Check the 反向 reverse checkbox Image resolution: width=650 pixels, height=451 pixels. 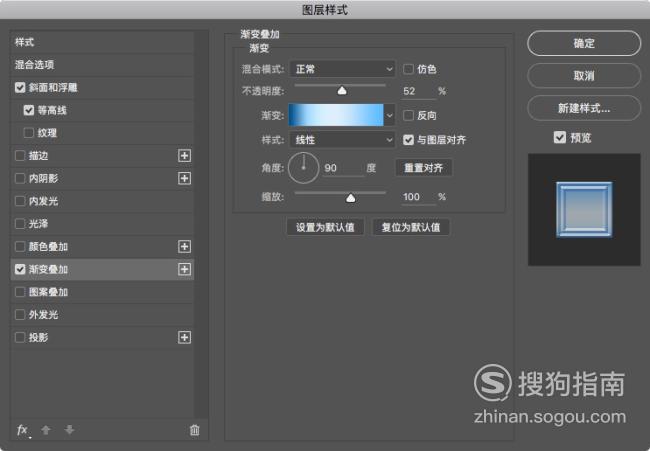coord(408,115)
